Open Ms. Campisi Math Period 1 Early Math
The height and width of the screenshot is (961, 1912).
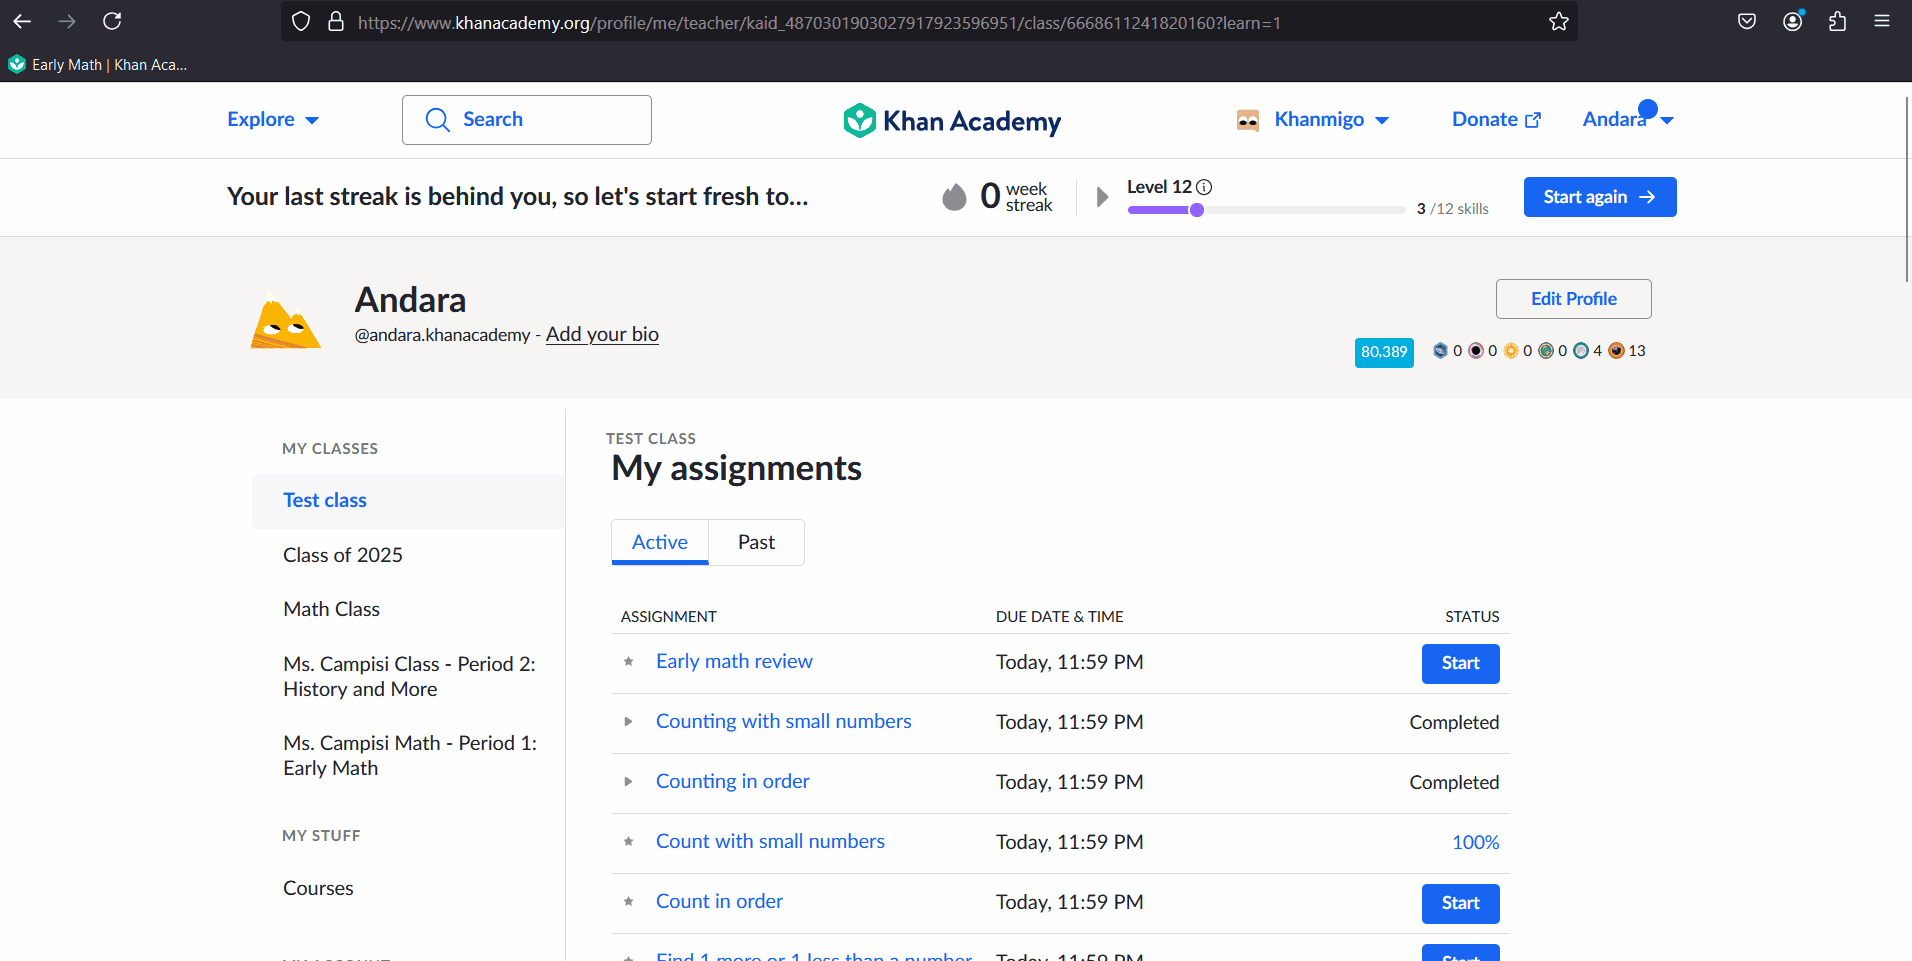[x=410, y=755]
